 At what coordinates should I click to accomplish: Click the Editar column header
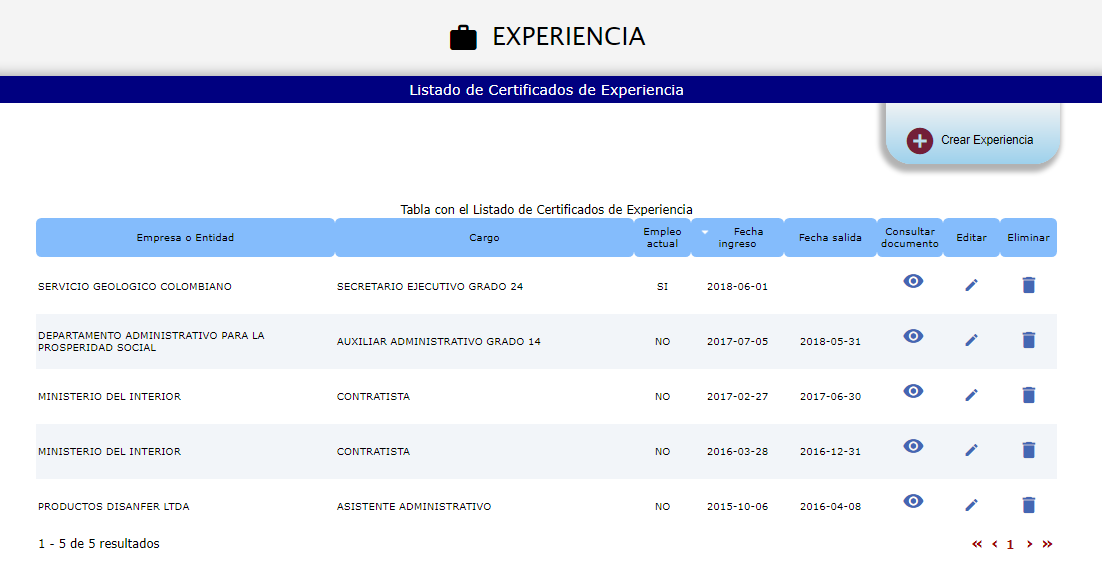(971, 237)
